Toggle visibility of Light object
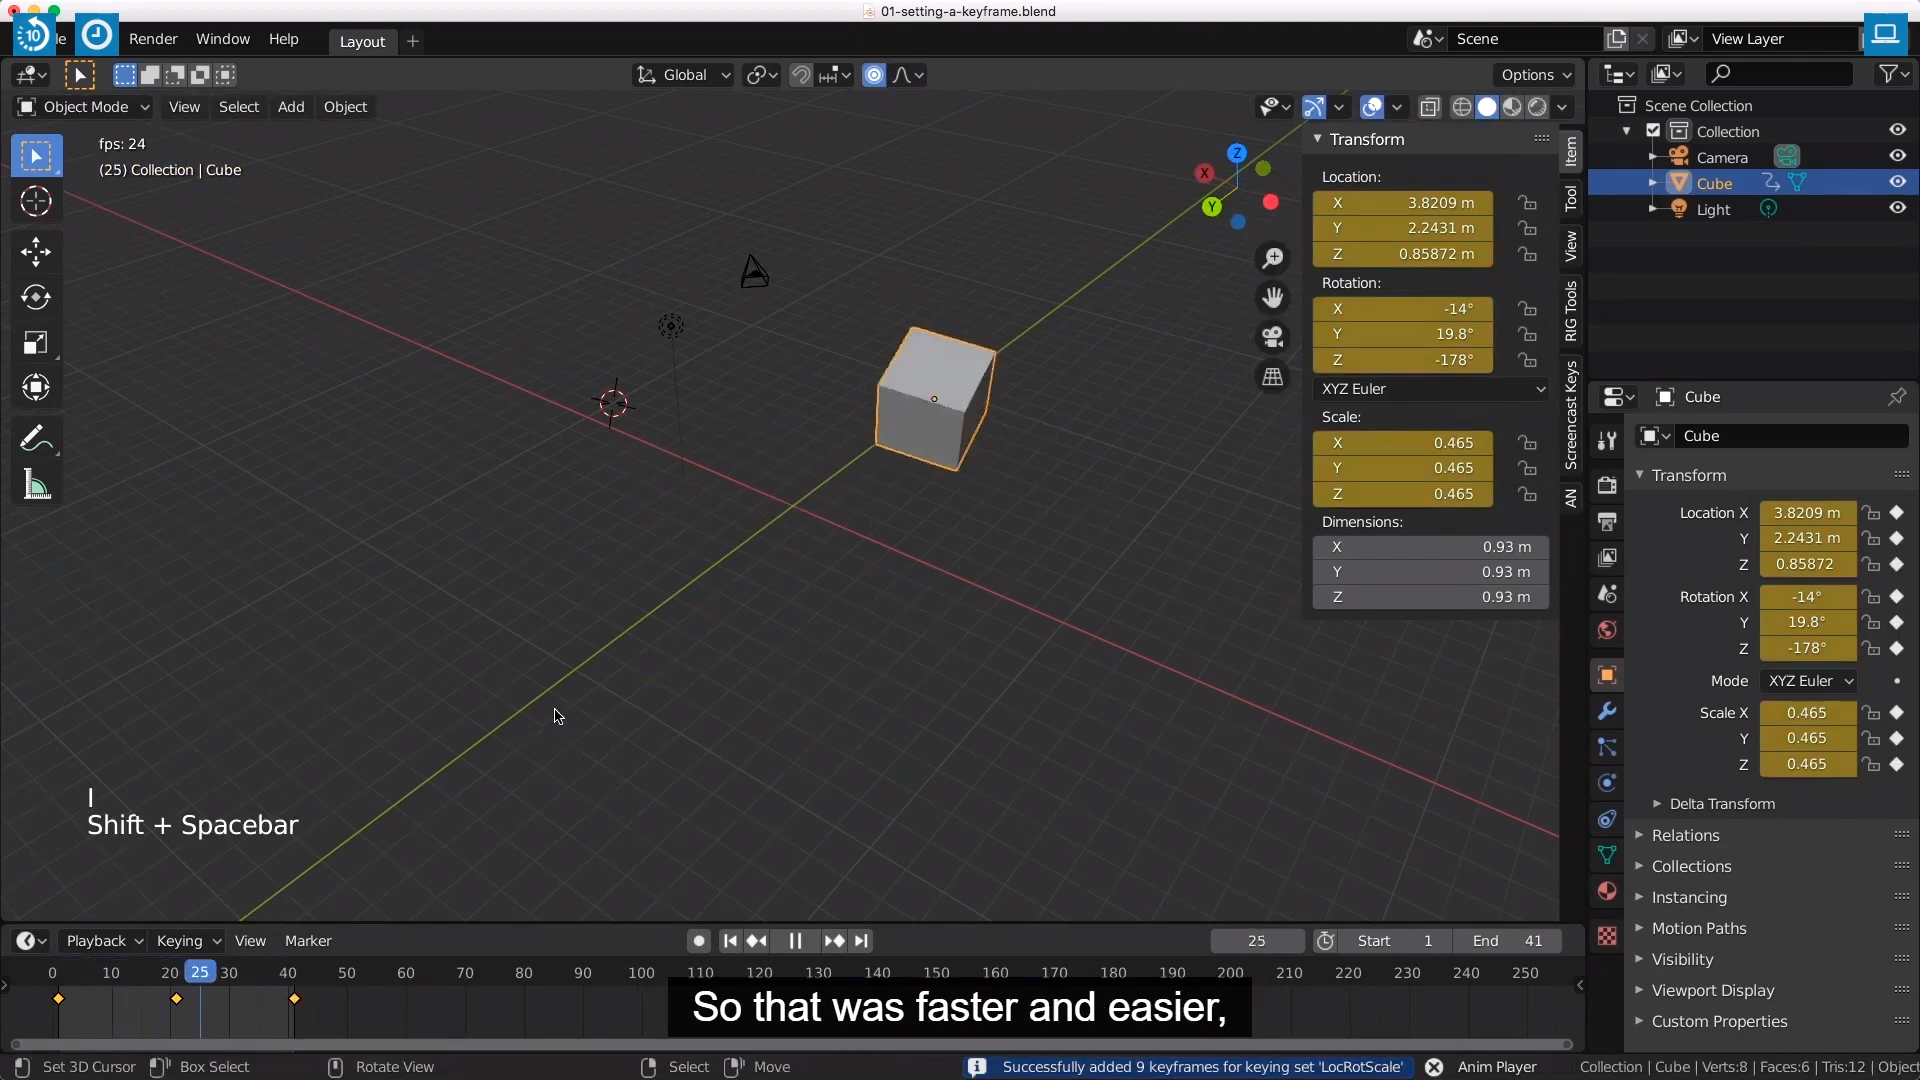 coord(1897,208)
